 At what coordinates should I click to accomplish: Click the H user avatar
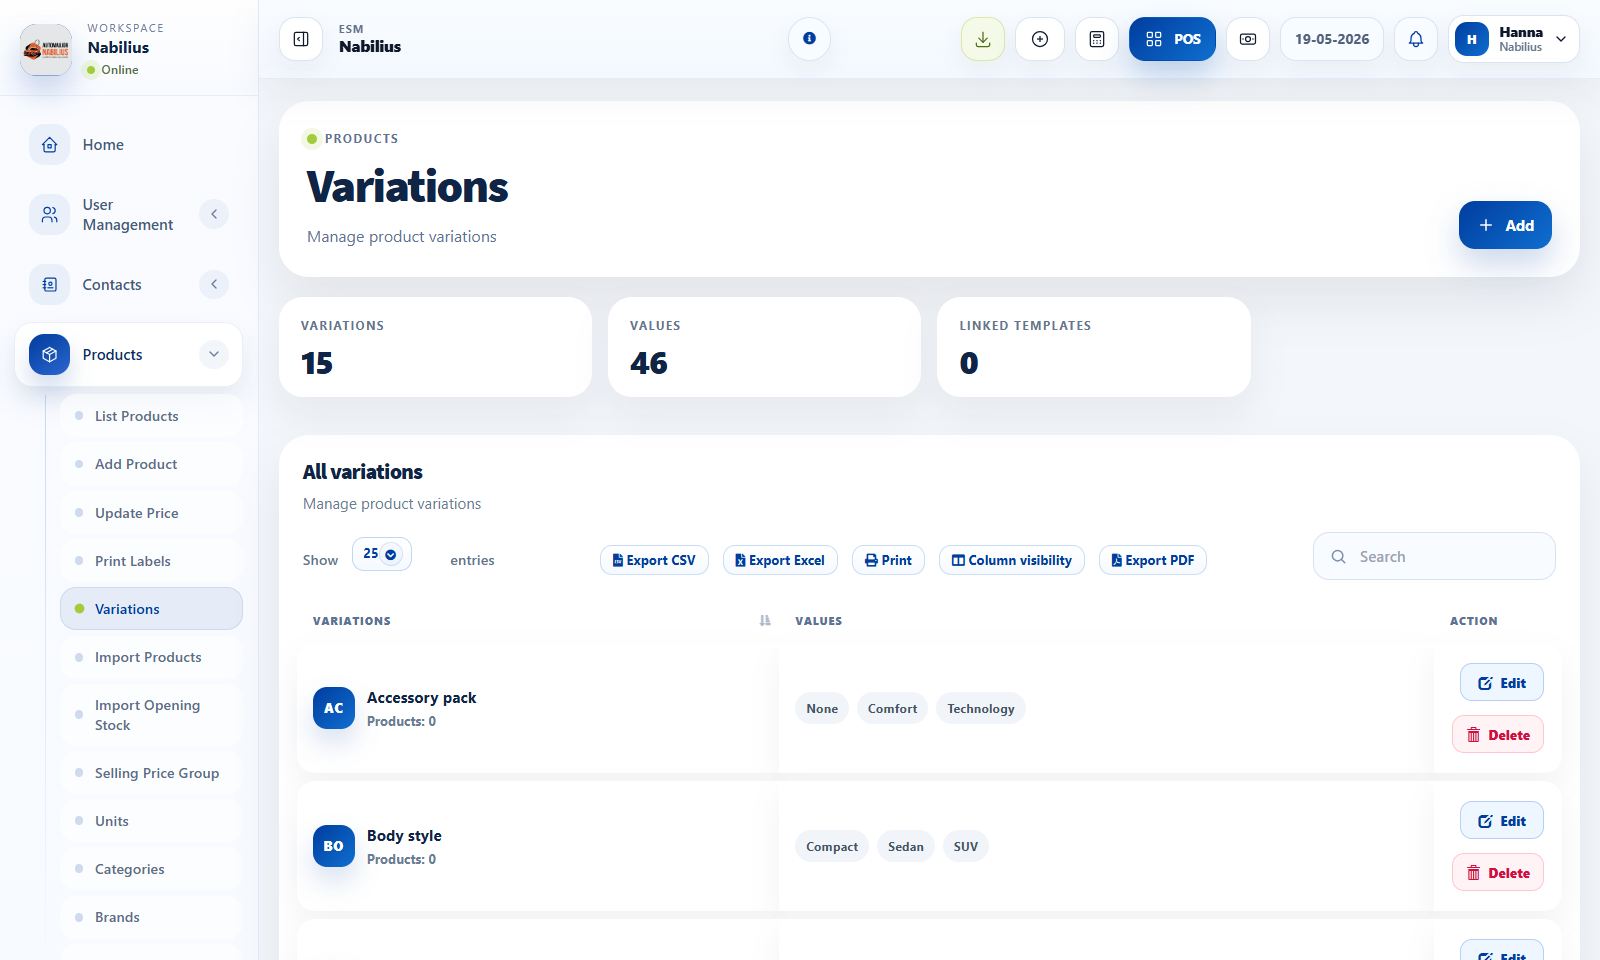click(x=1472, y=39)
